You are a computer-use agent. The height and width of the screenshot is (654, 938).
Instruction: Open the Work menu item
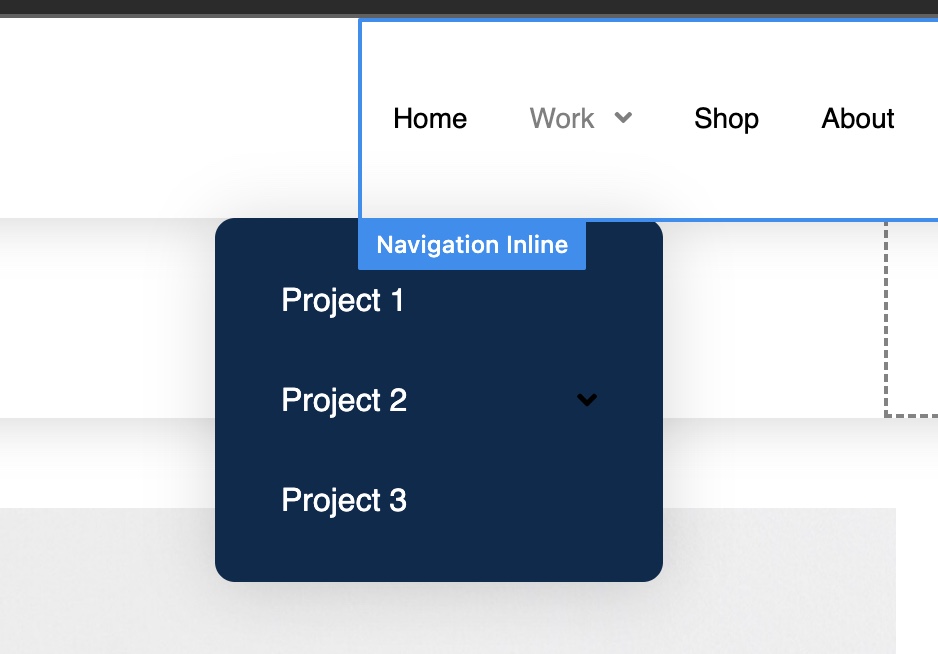[x=562, y=118]
